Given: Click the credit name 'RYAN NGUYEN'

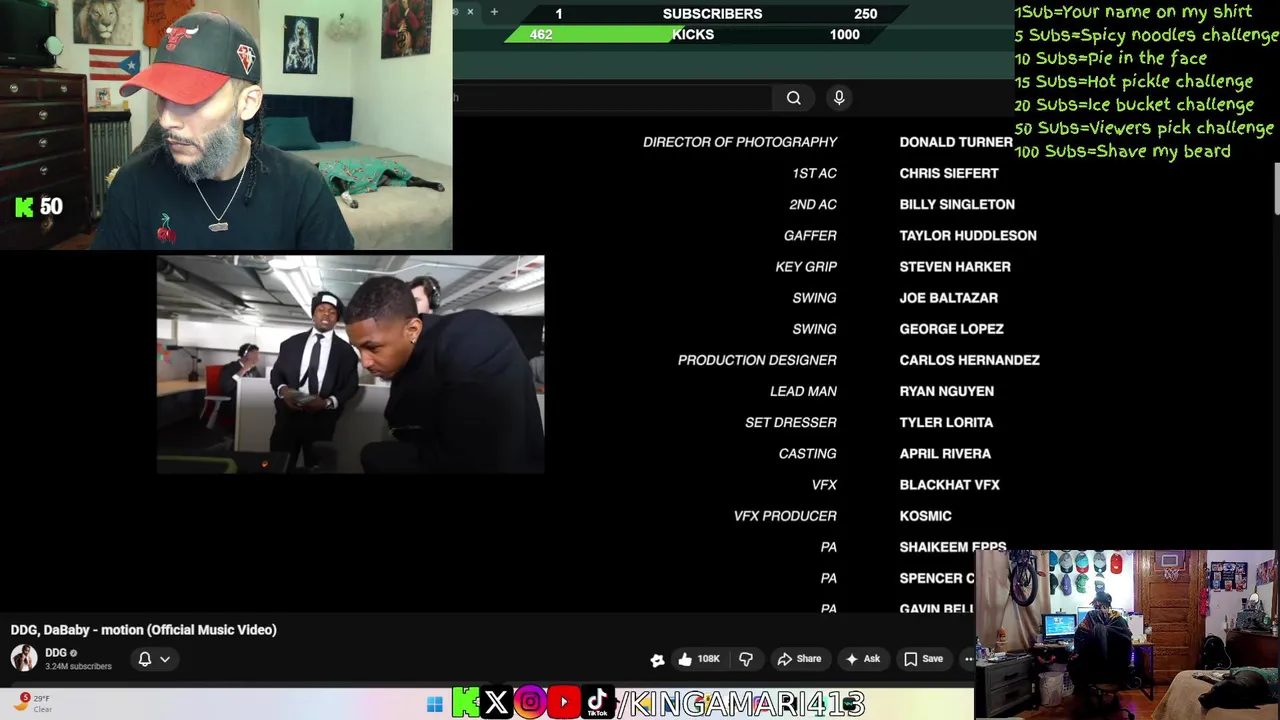Looking at the screenshot, I should (x=946, y=391).
